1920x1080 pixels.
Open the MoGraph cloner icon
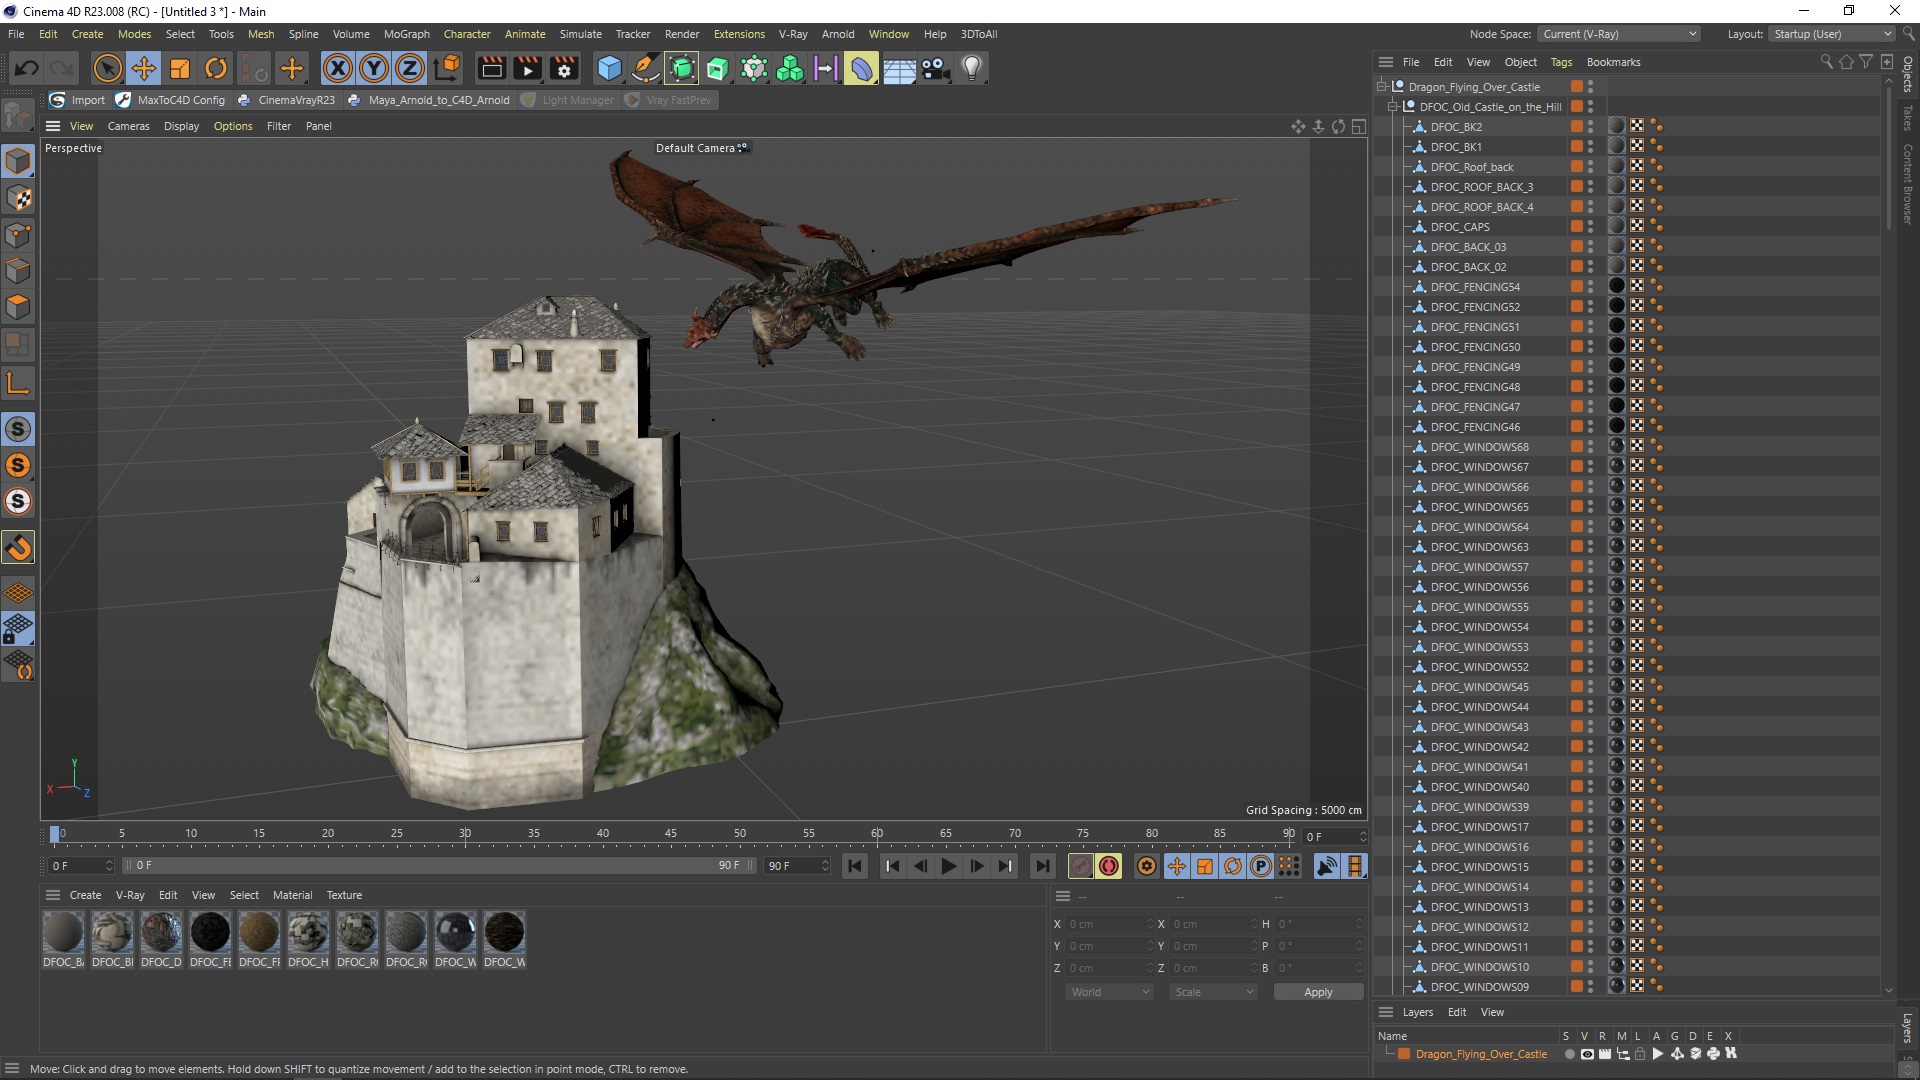point(790,68)
